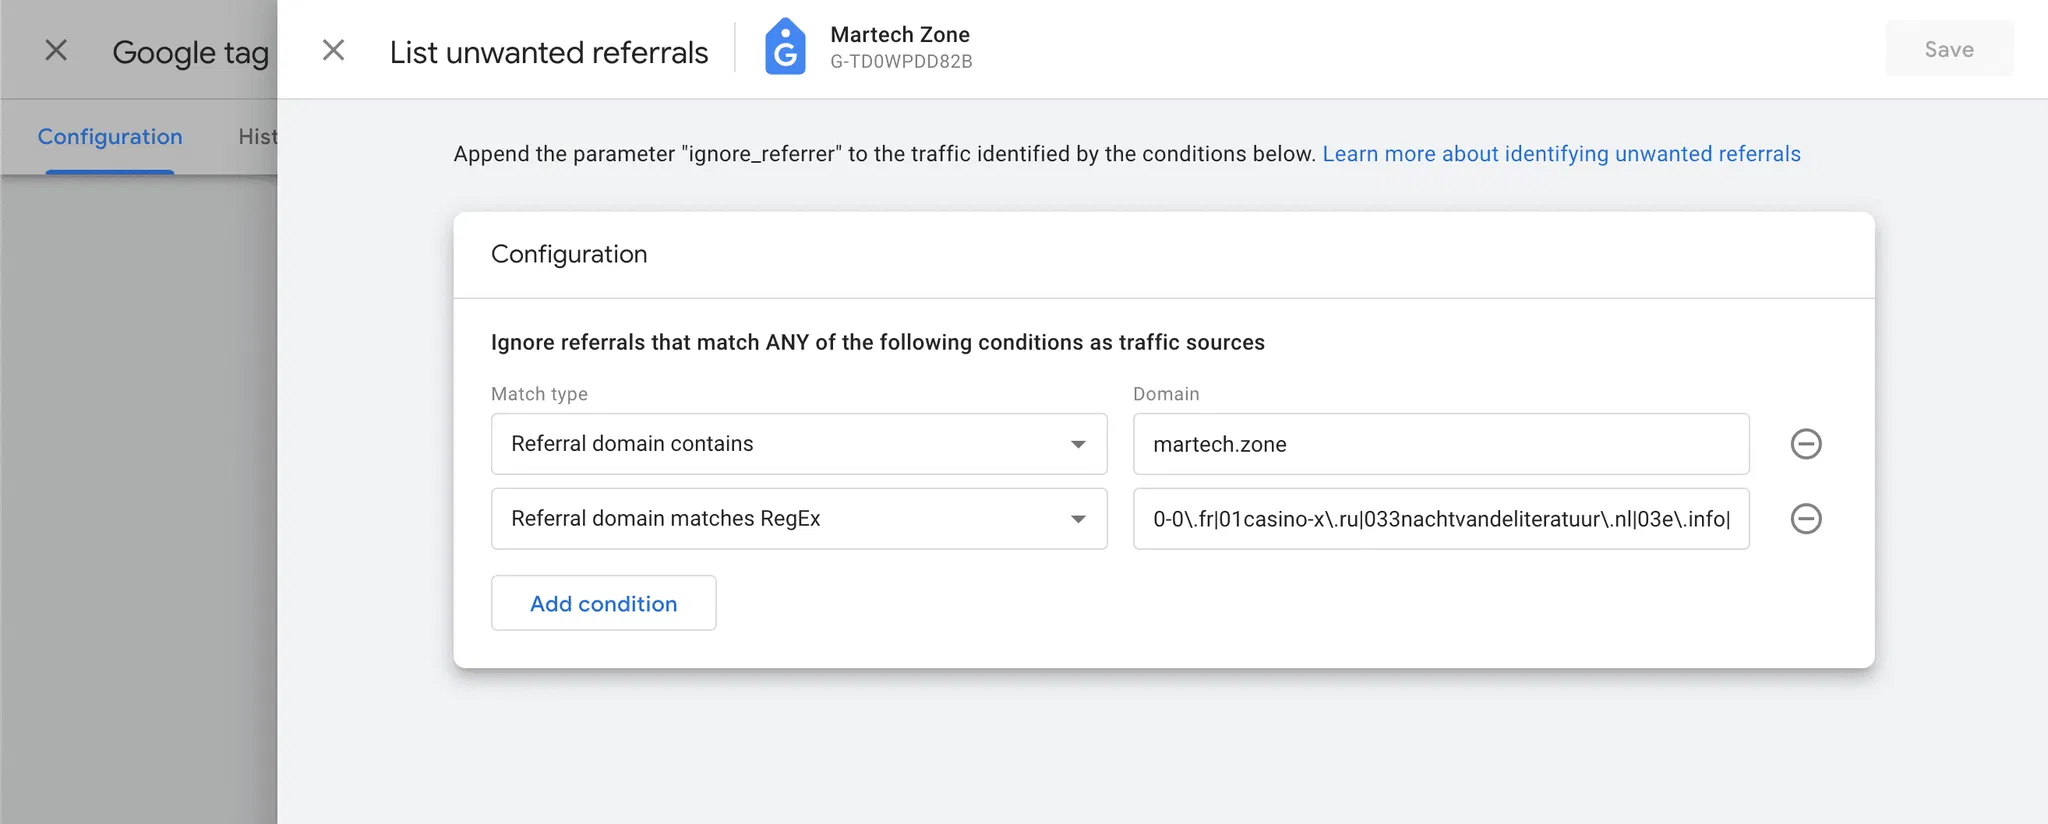Click the List unwanted referrals heading
Viewport: 2048px width, 824px height.
click(x=548, y=52)
